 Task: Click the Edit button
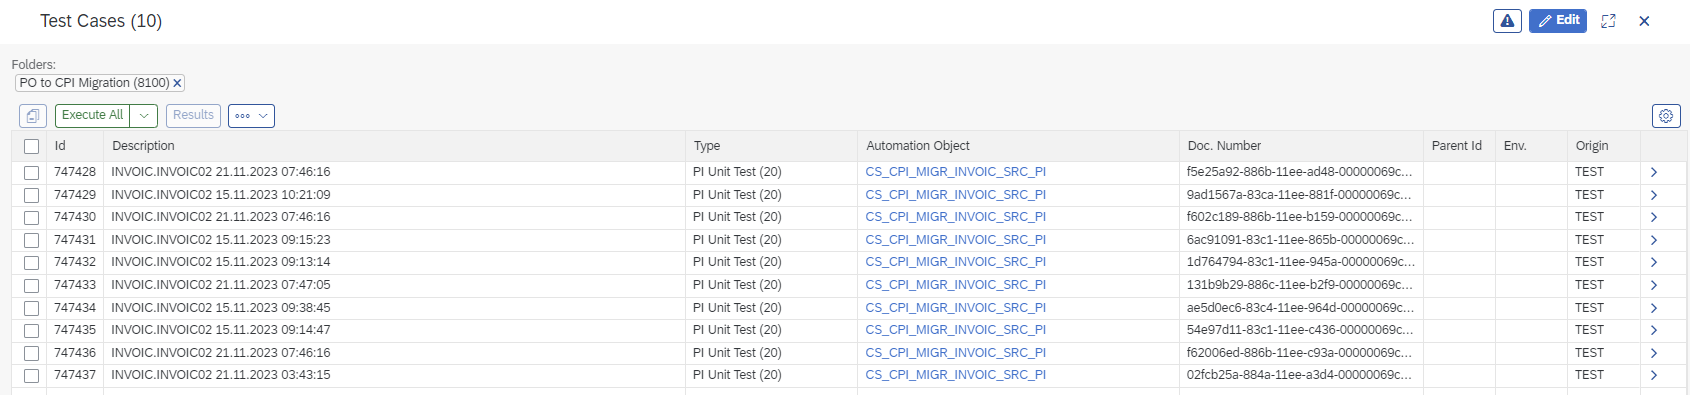point(1558,20)
